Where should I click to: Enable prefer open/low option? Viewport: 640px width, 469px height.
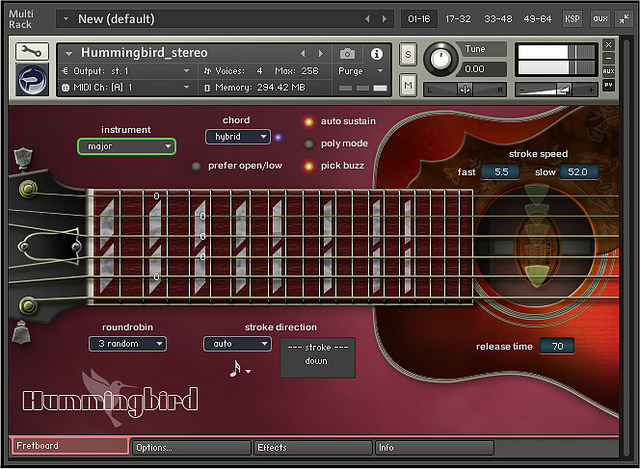point(196,166)
